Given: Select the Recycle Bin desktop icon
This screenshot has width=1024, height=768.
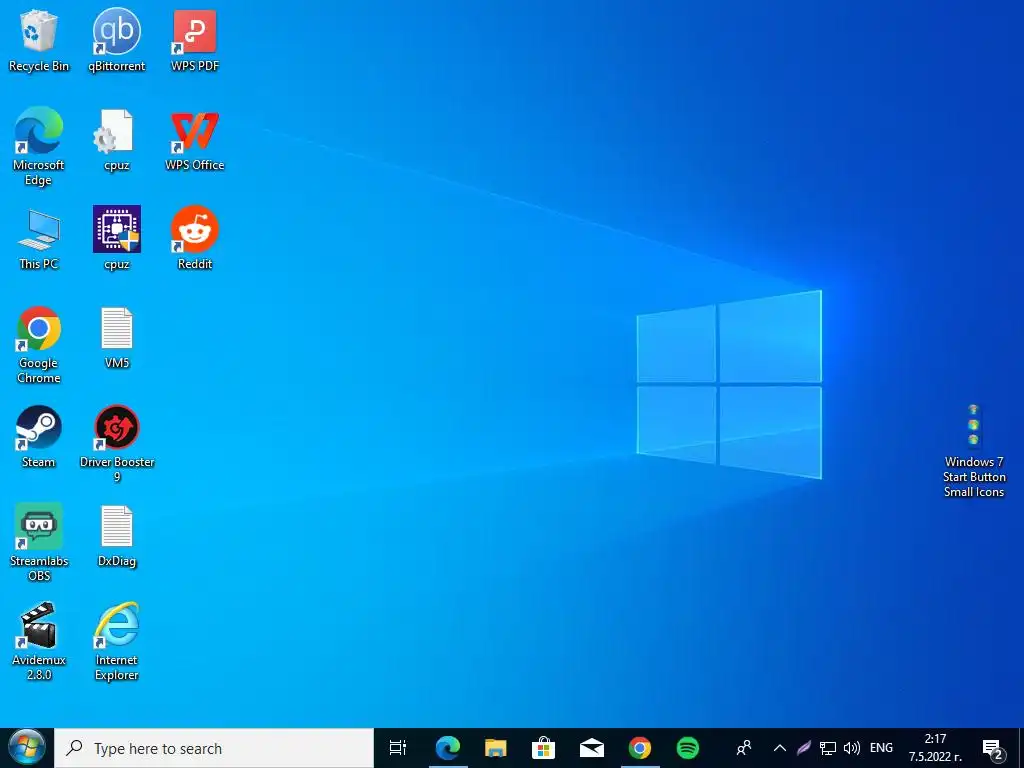Looking at the screenshot, I should pyautogui.click(x=39, y=40).
